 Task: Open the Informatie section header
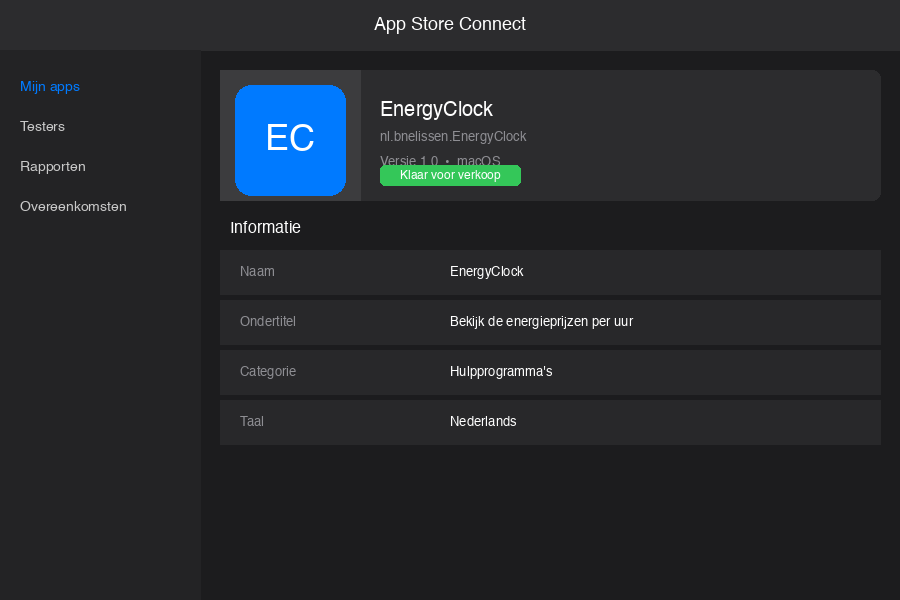pyautogui.click(x=265, y=227)
